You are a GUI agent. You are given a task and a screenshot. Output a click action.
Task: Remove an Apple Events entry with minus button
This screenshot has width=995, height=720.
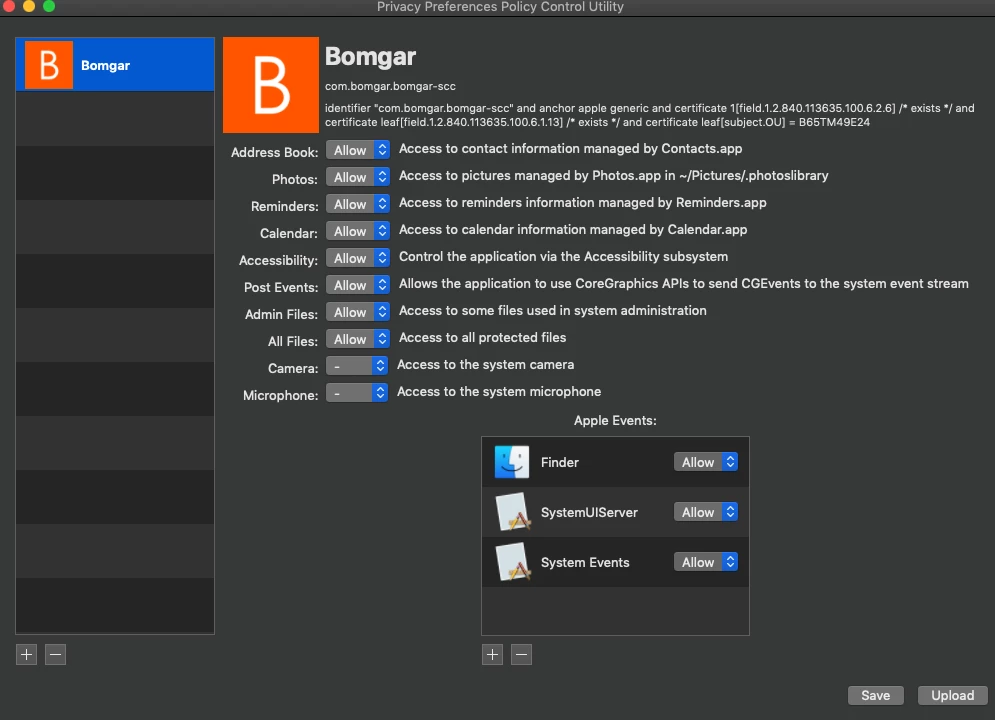tap(522, 655)
